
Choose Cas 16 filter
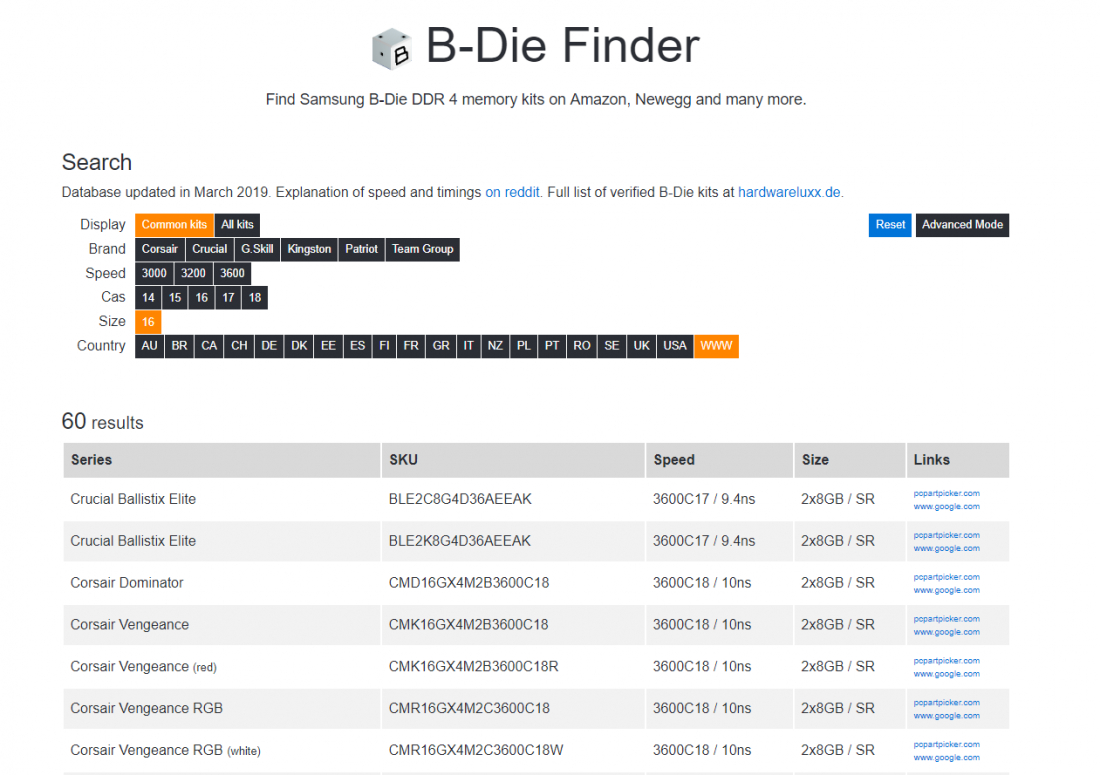[x=201, y=297]
